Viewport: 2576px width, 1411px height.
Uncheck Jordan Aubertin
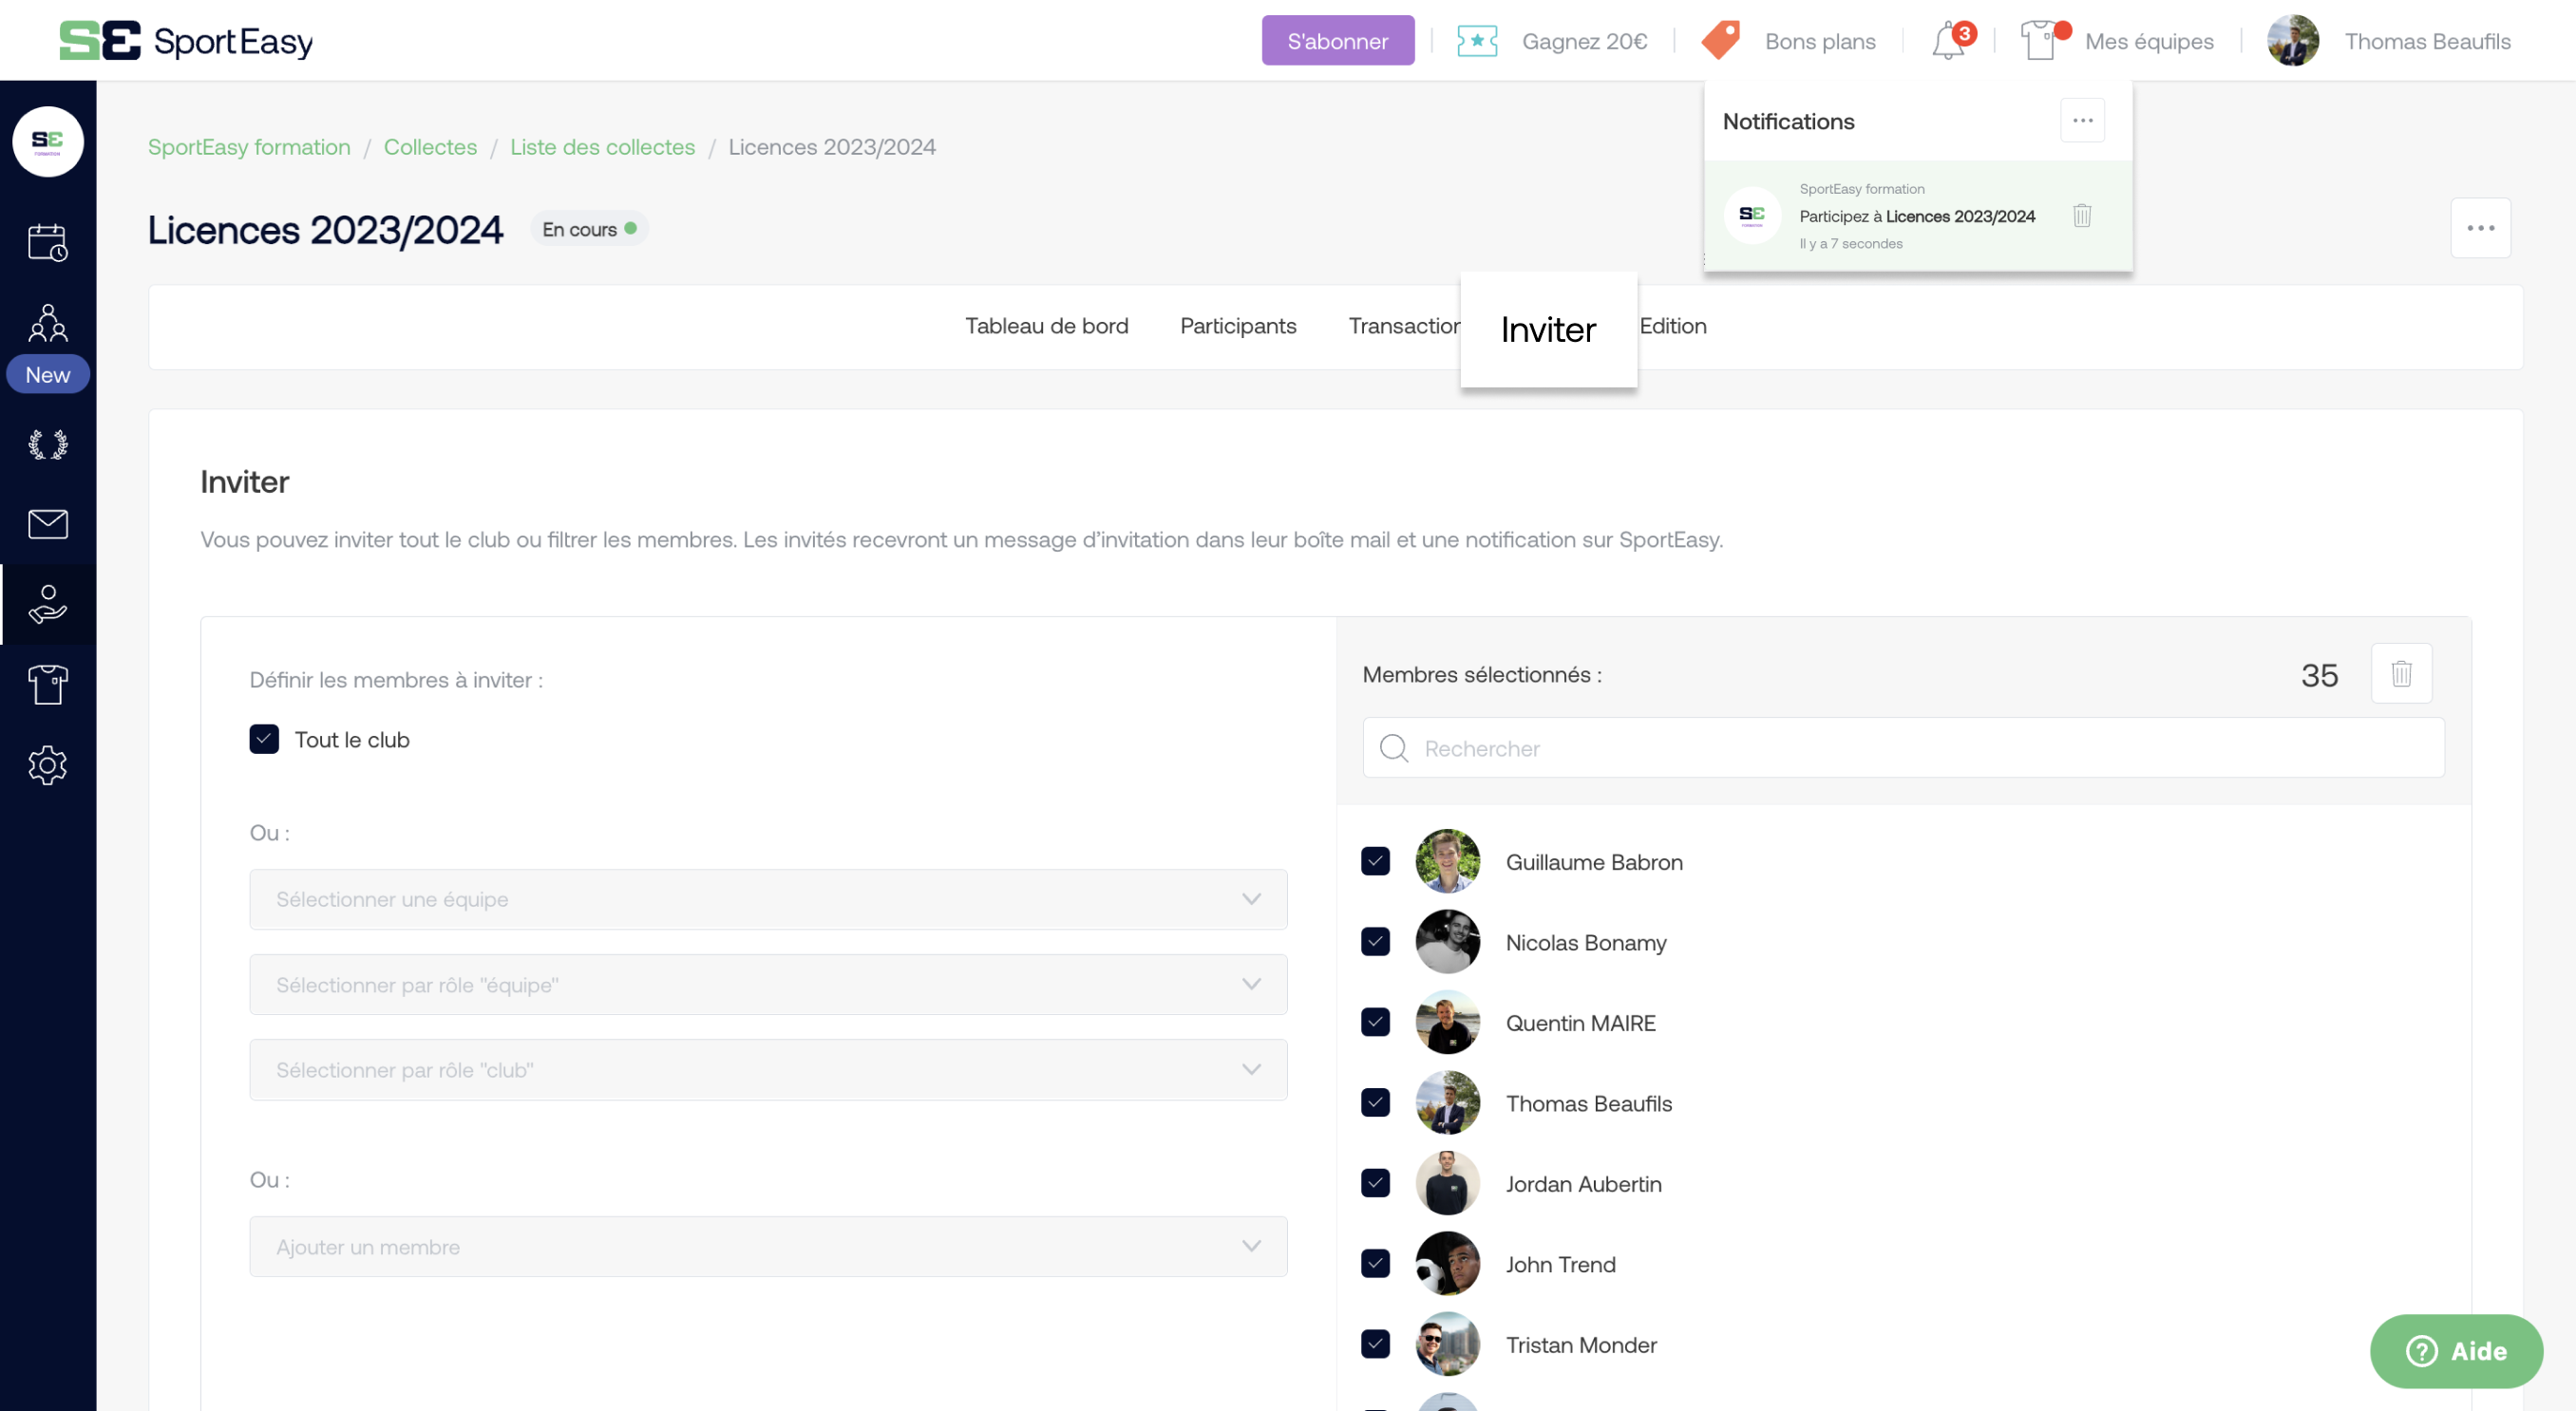click(x=1376, y=1183)
